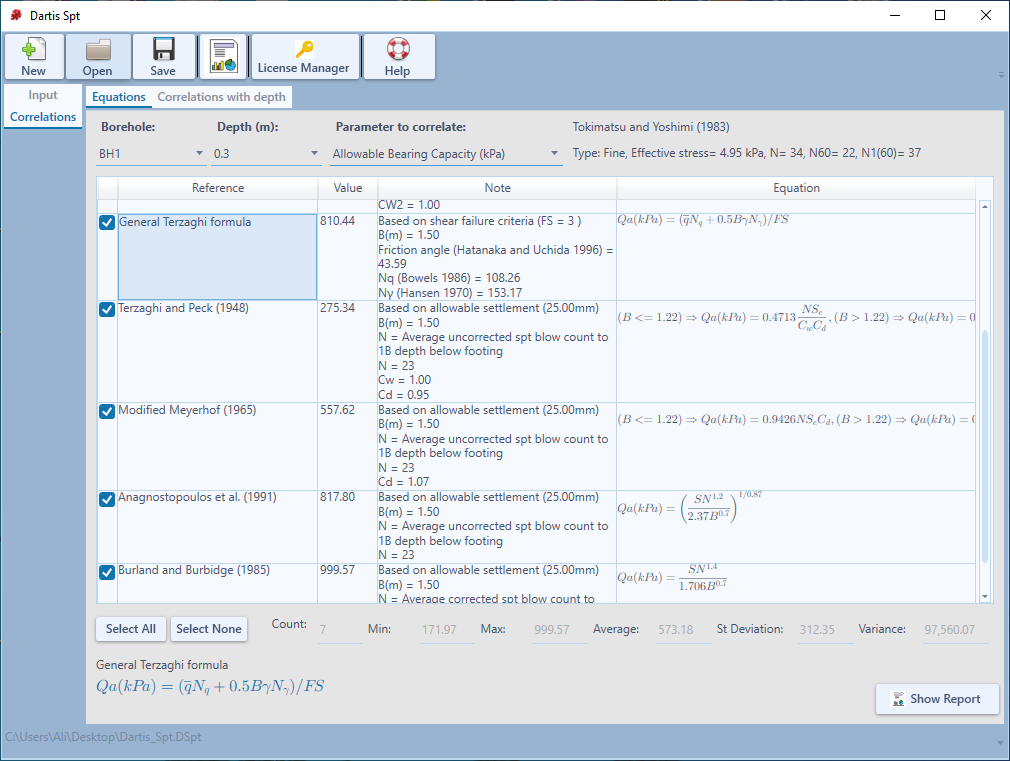This screenshot has height=761, width=1010.
Task: Select the value cell 557.62
Action: [x=348, y=447]
